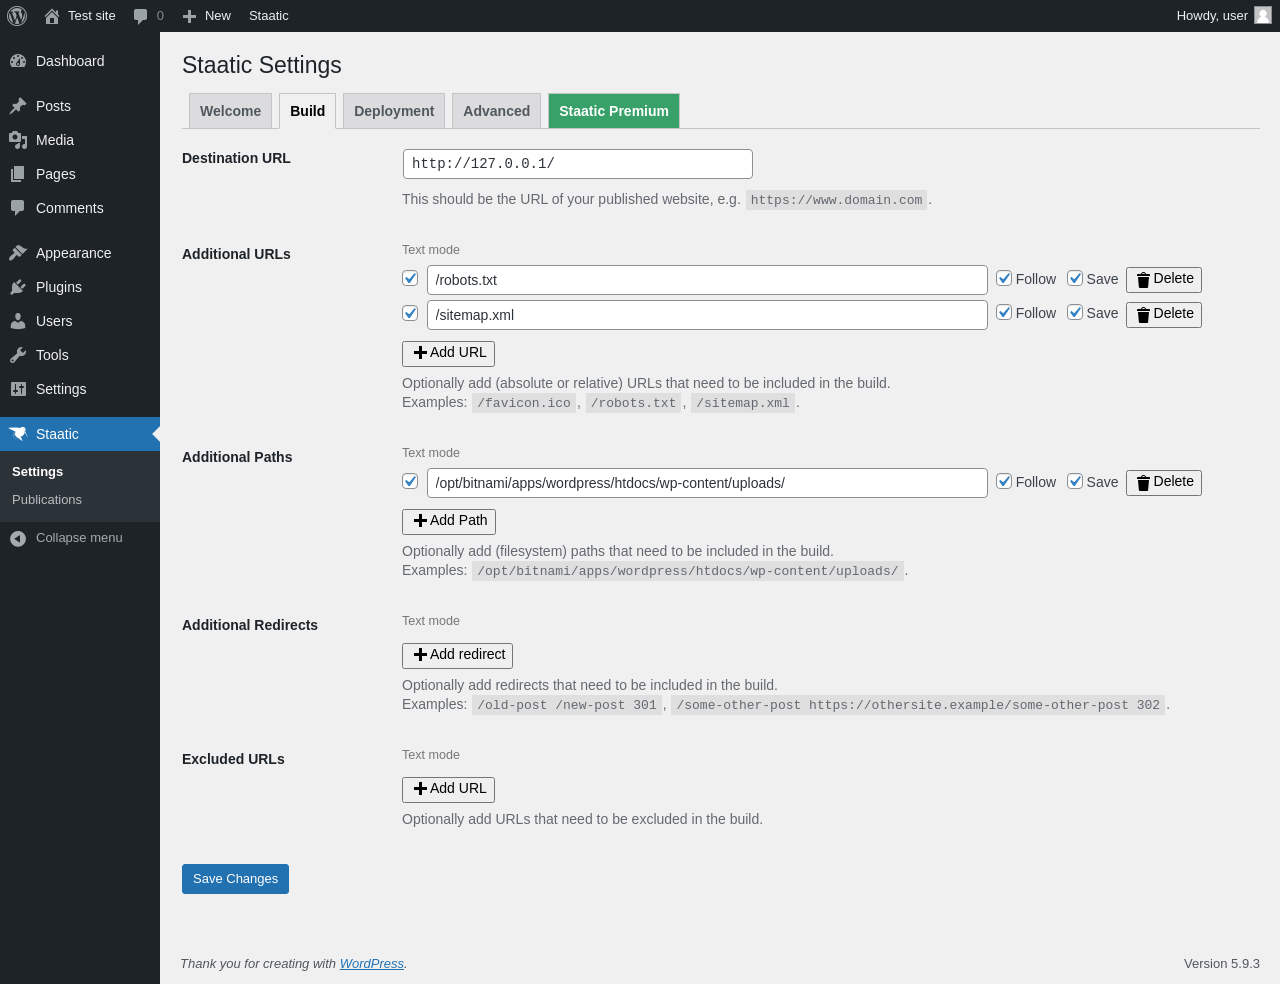
Task: Visit Test site home link
Action: click(x=80, y=16)
